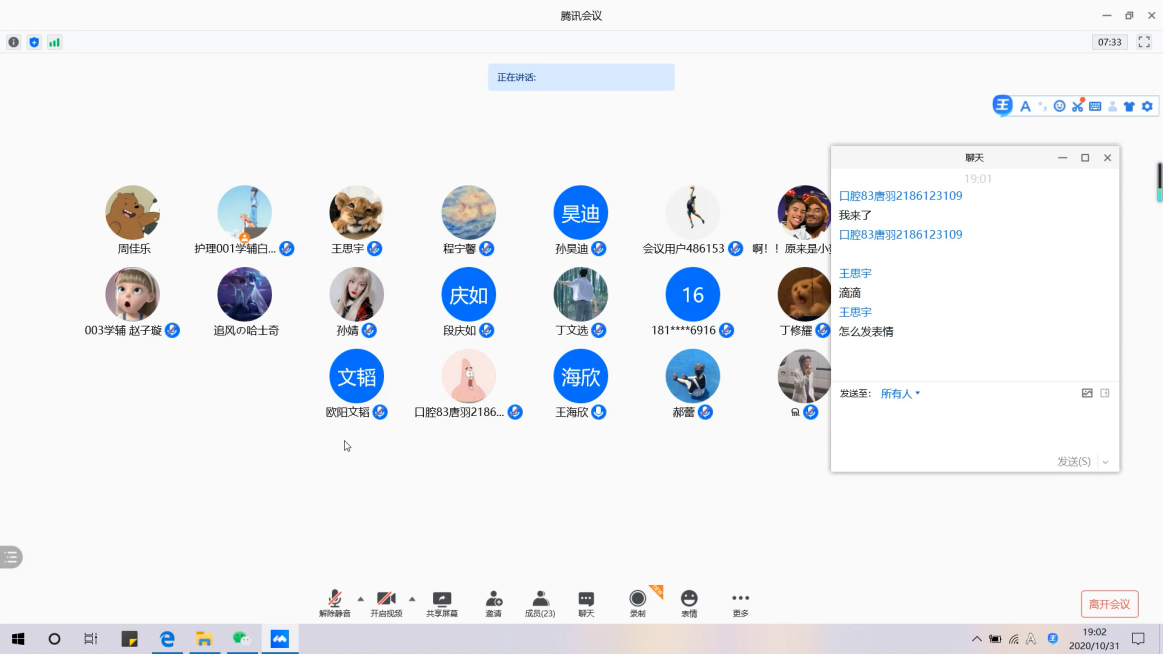Click sender name 王思宇 above 滴滴
The height and width of the screenshot is (654, 1163).
[x=855, y=274]
